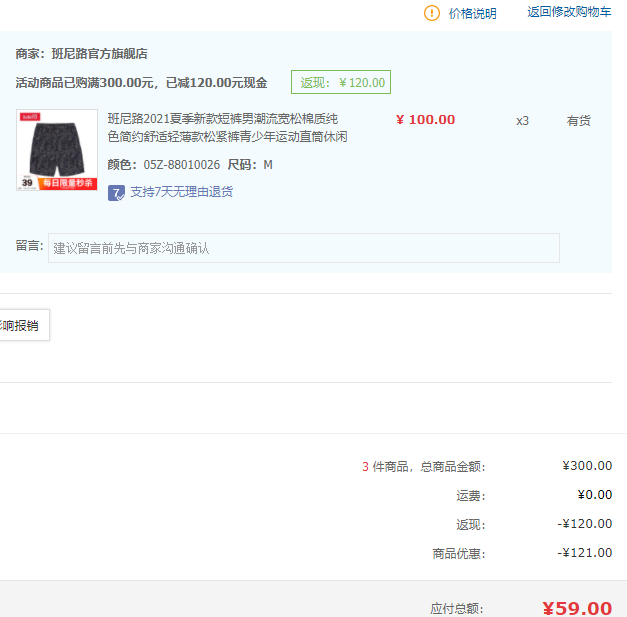
Task: Click the 运费 label
Action: pos(471,496)
